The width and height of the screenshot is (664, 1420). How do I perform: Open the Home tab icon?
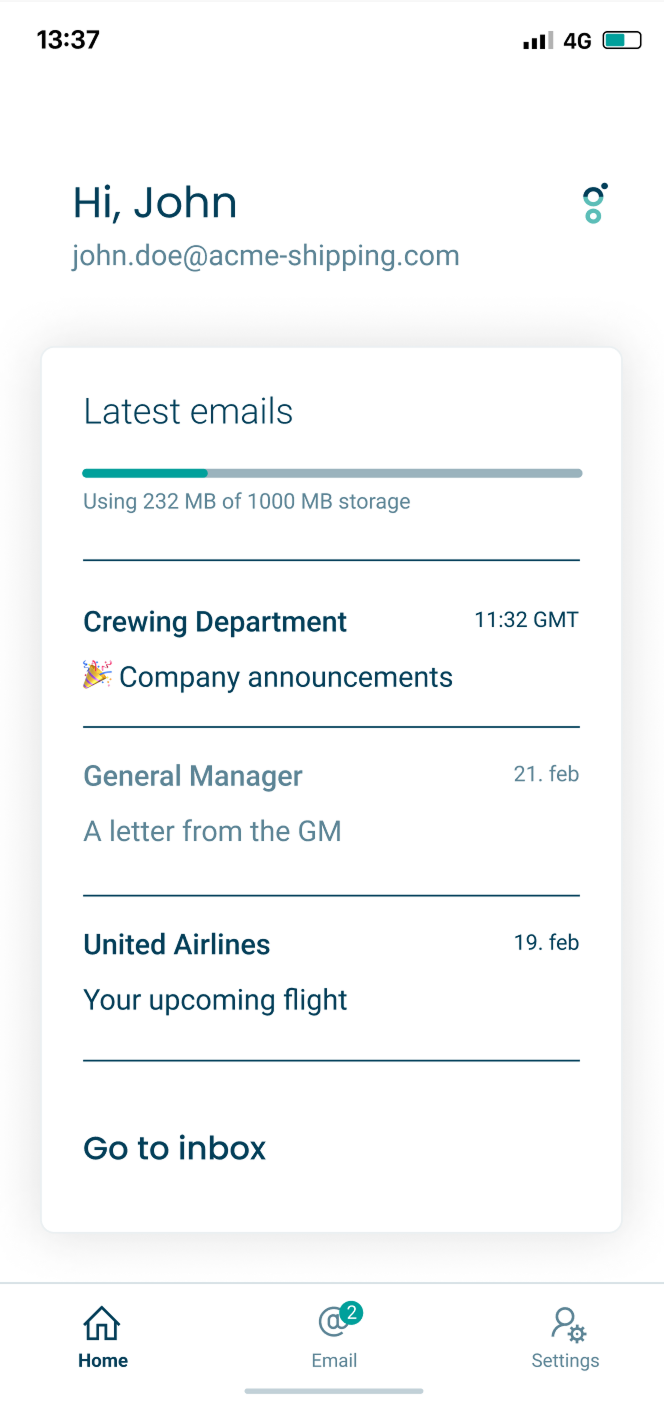[102, 1323]
